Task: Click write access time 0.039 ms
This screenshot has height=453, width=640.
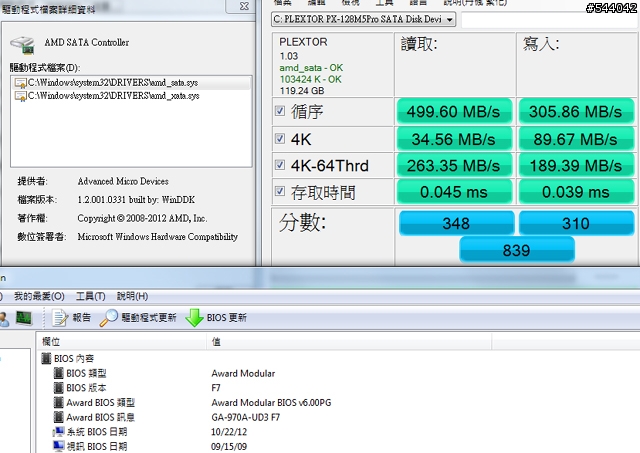Action: pos(576,192)
